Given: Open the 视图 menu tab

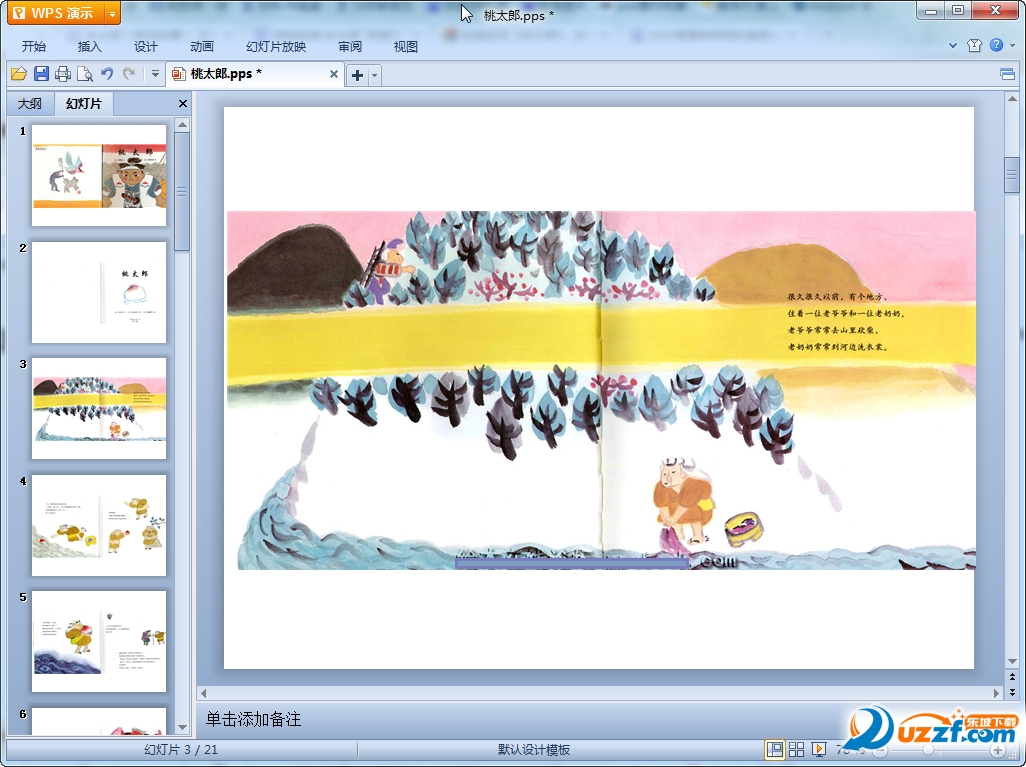Looking at the screenshot, I should click(406, 46).
